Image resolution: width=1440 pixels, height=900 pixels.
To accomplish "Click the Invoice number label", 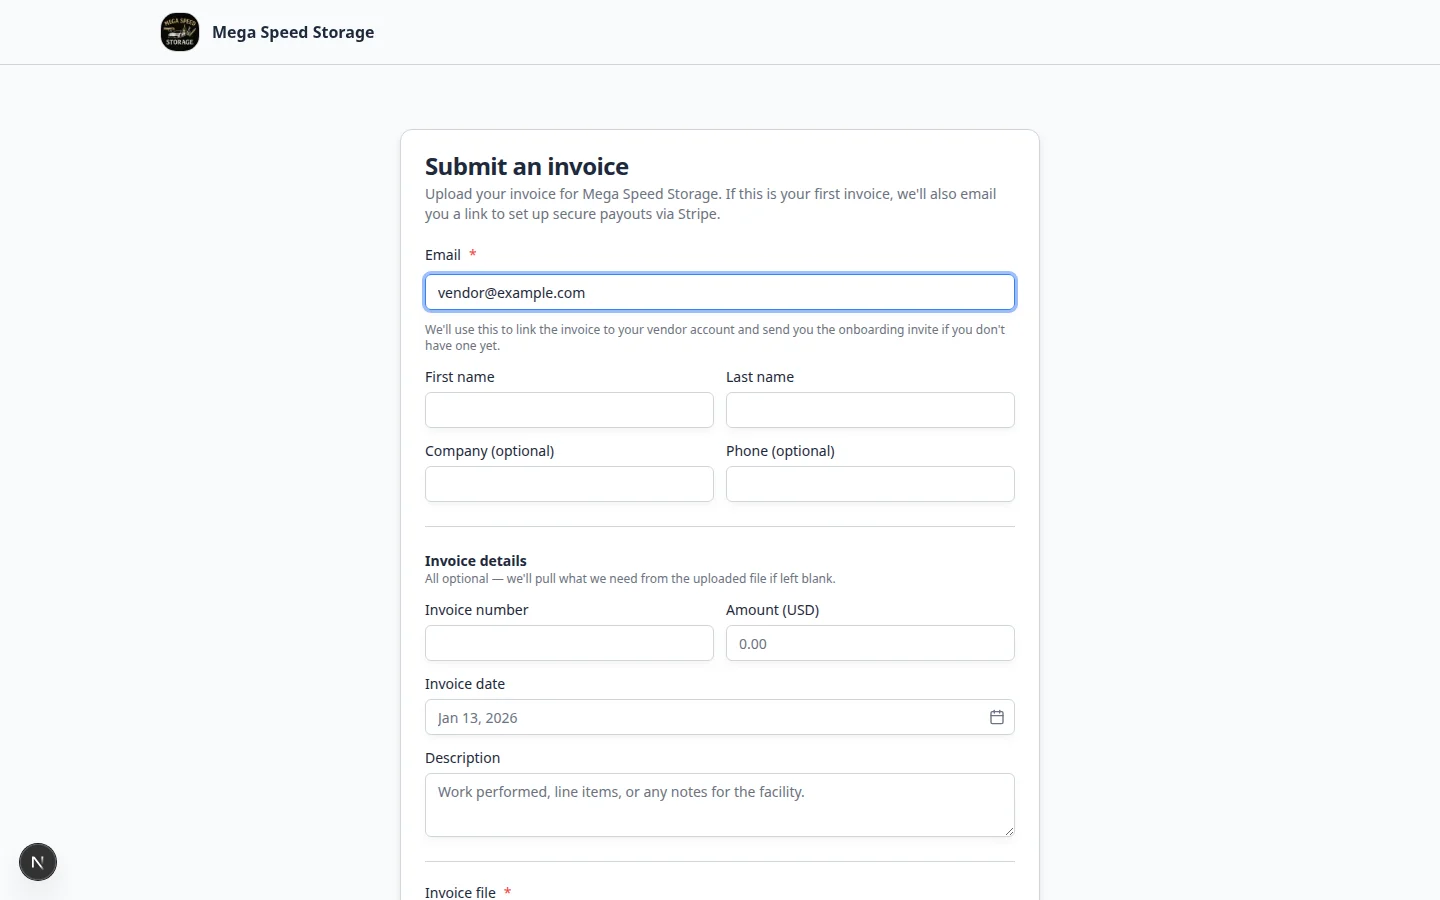I will click(x=477, y=610).
